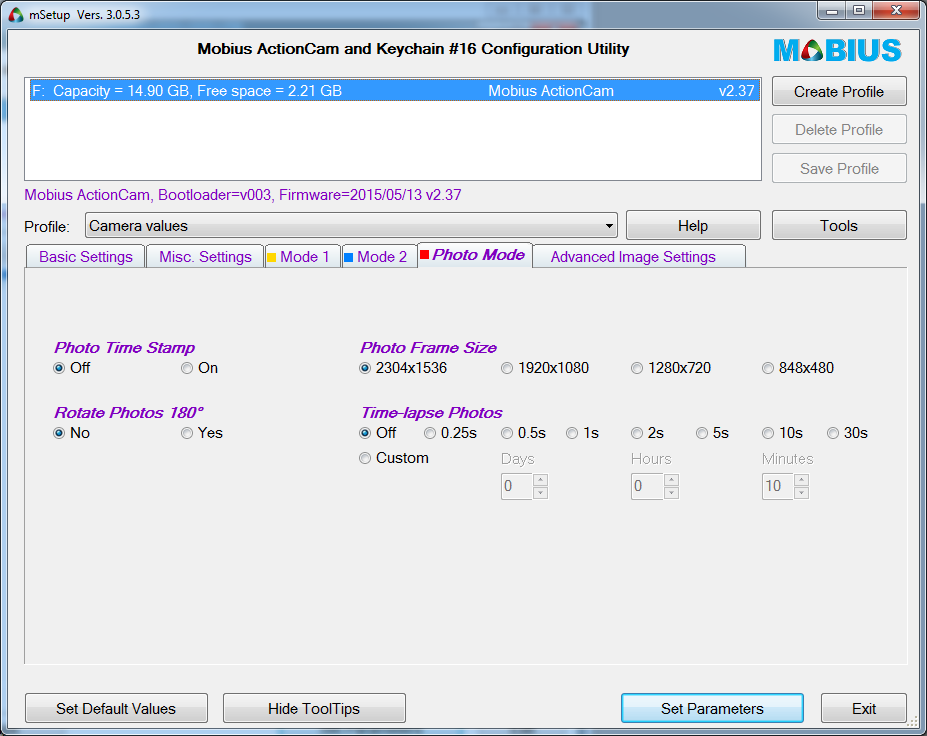Click Set Default Values
Image resolution: width=927 pixels, height=736 pixels.
116,708
